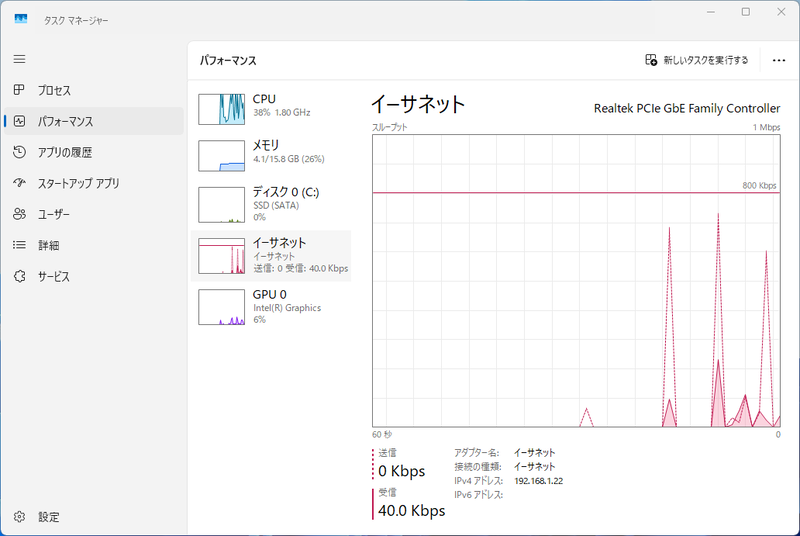Click the パフォーマンス page header title
Image resolution: width=800 pixels, height=536 pixels.
[228, 61]
